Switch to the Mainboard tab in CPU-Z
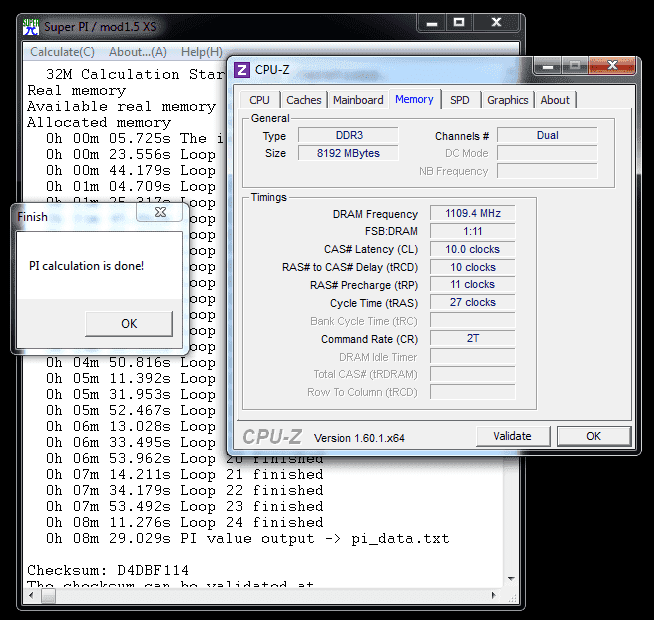Screen dimensions: 654x620 (358, 100)
